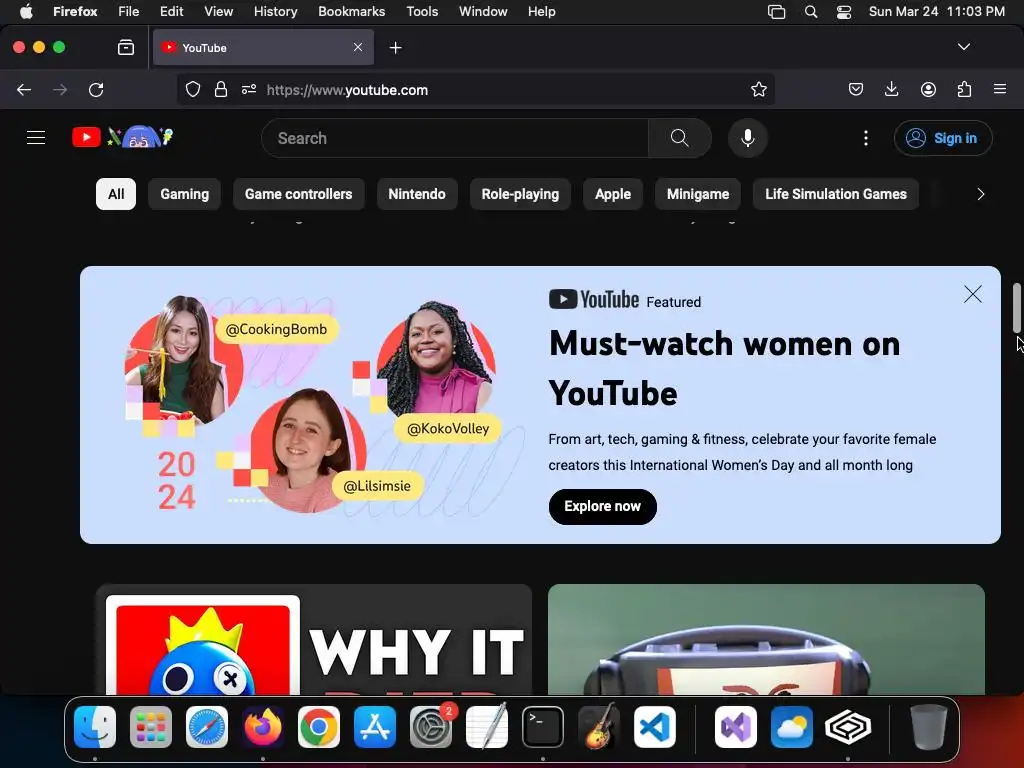Open Launchpad from the Dock
Screen dimensions: 1024x768
pyautogui.click(x=151, y=727)
